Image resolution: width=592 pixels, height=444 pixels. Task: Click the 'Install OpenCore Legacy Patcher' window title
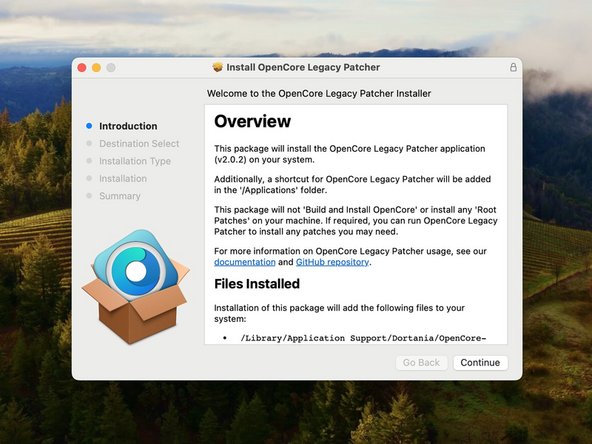pyautogui.click(x=303, y=67)
